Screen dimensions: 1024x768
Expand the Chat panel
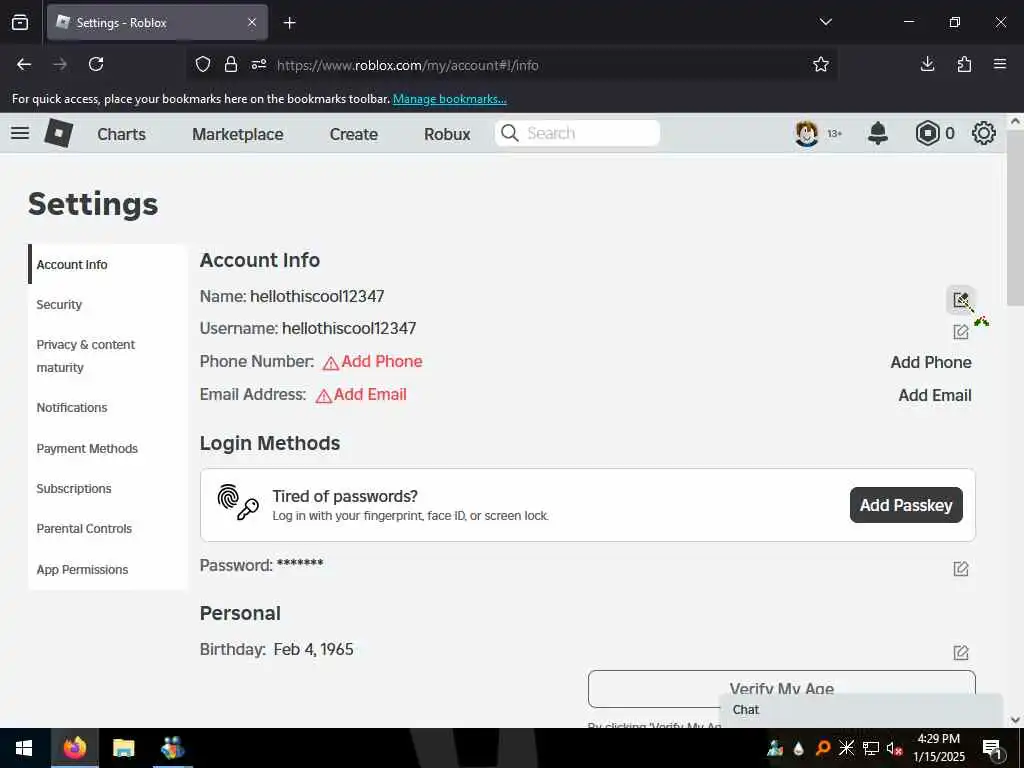(x=861, y=710)
